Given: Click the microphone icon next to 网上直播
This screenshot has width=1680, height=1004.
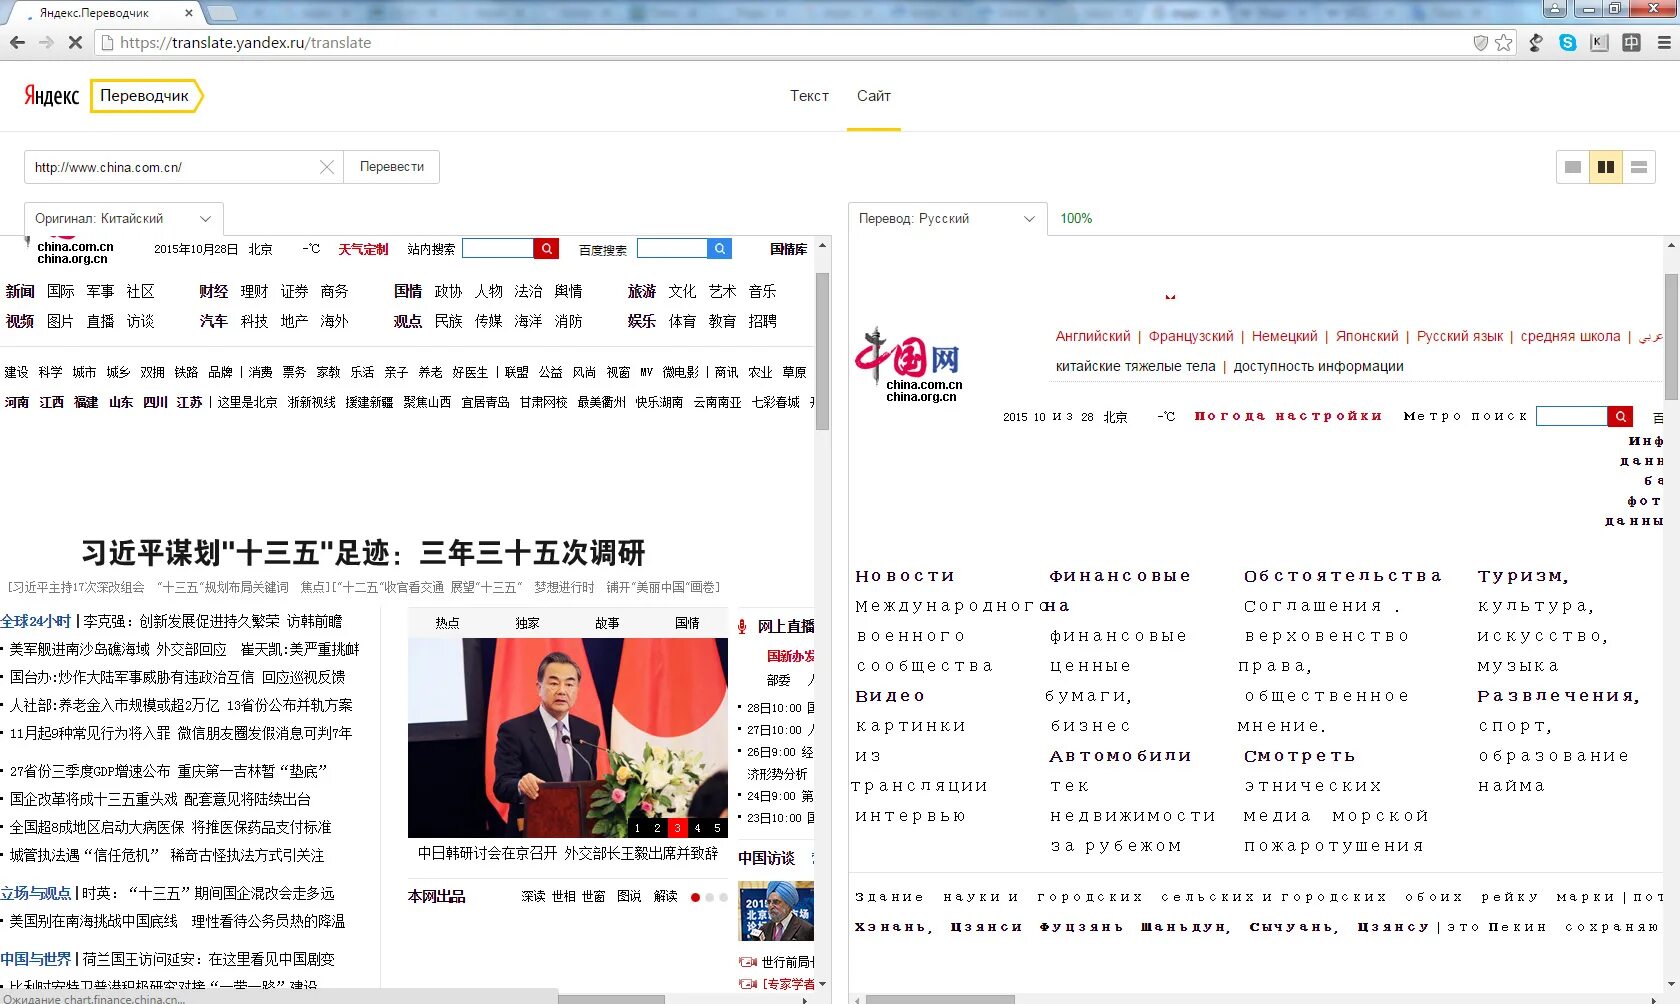Looking at the screenshot, I should 742,627.
